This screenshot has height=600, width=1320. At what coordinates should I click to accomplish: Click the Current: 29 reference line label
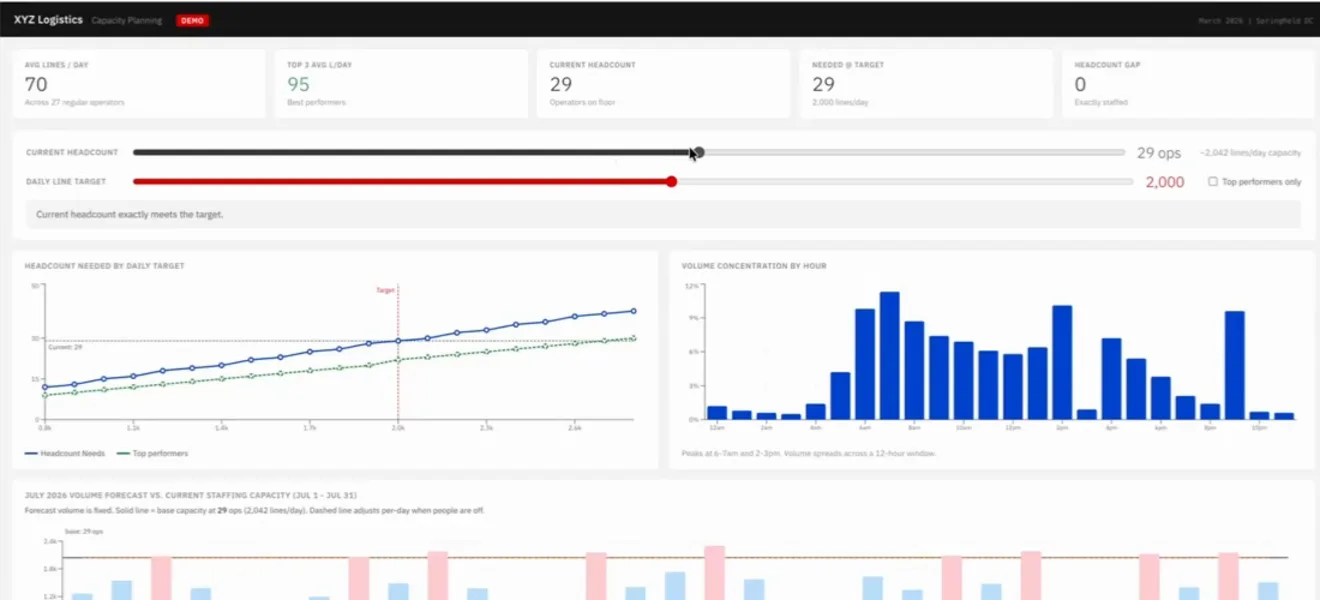(x=65, y=346)
